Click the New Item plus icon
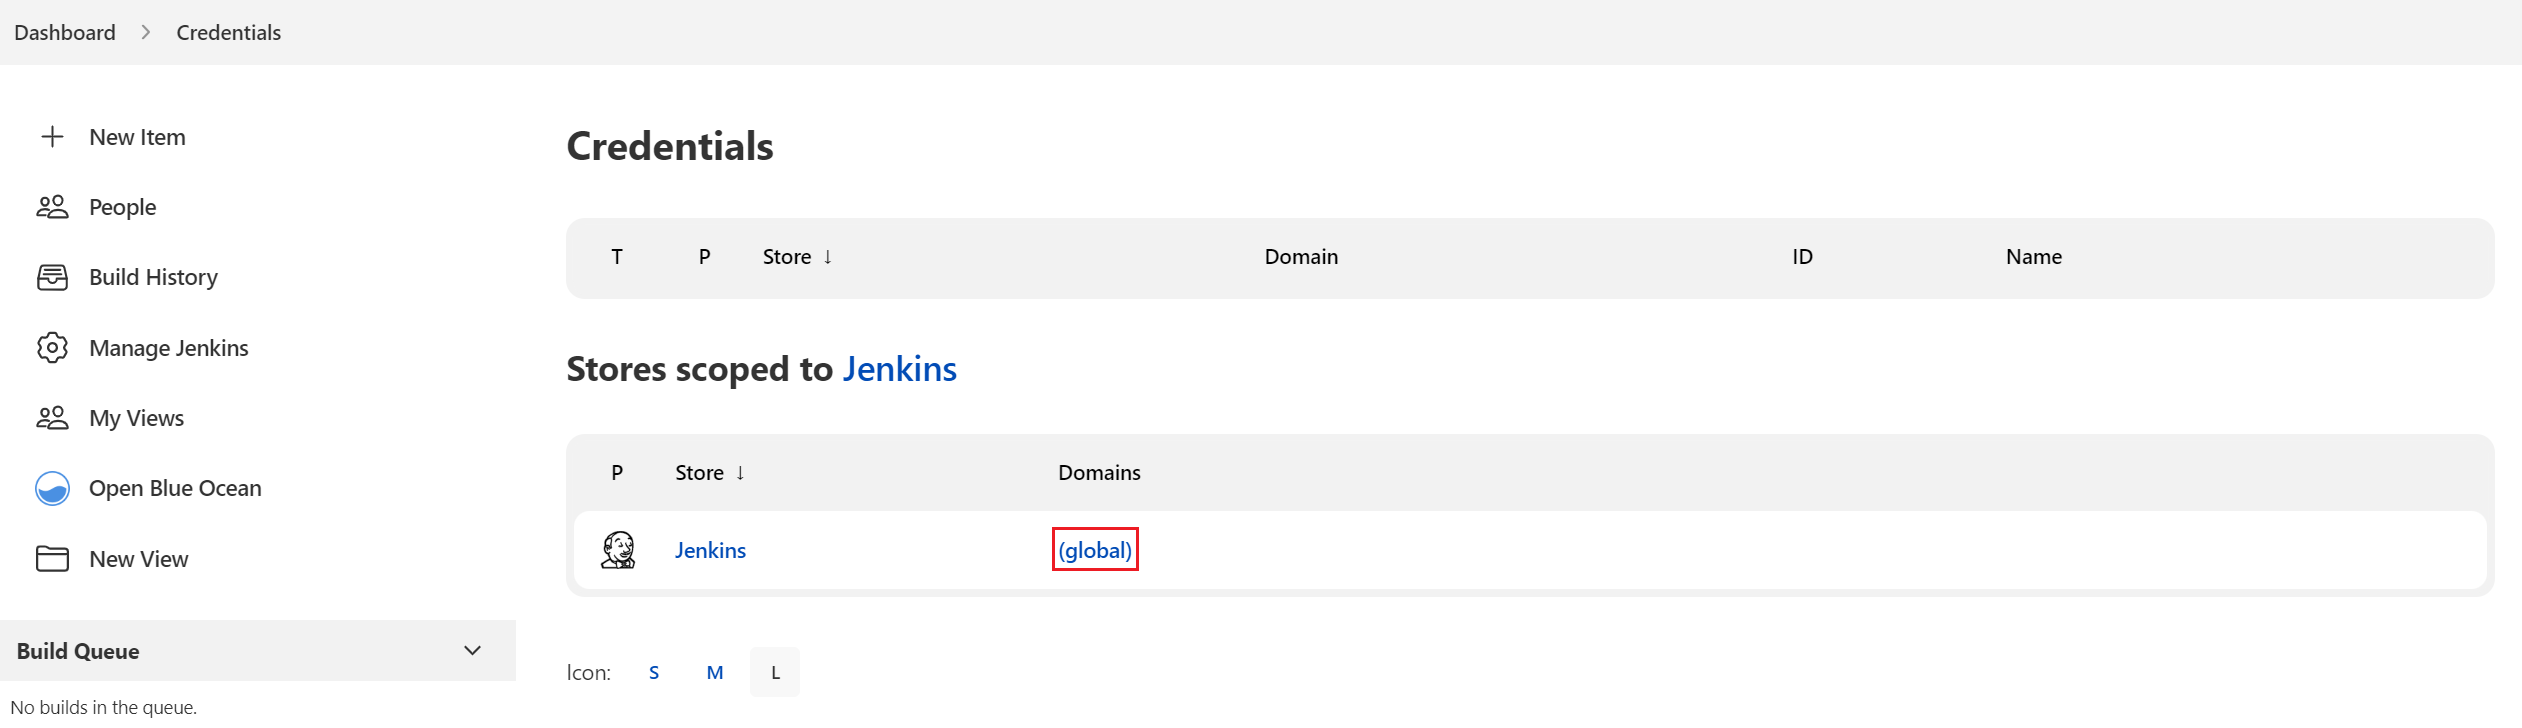The height and width of the screenshot is (728, 2522). pos(52,137)
